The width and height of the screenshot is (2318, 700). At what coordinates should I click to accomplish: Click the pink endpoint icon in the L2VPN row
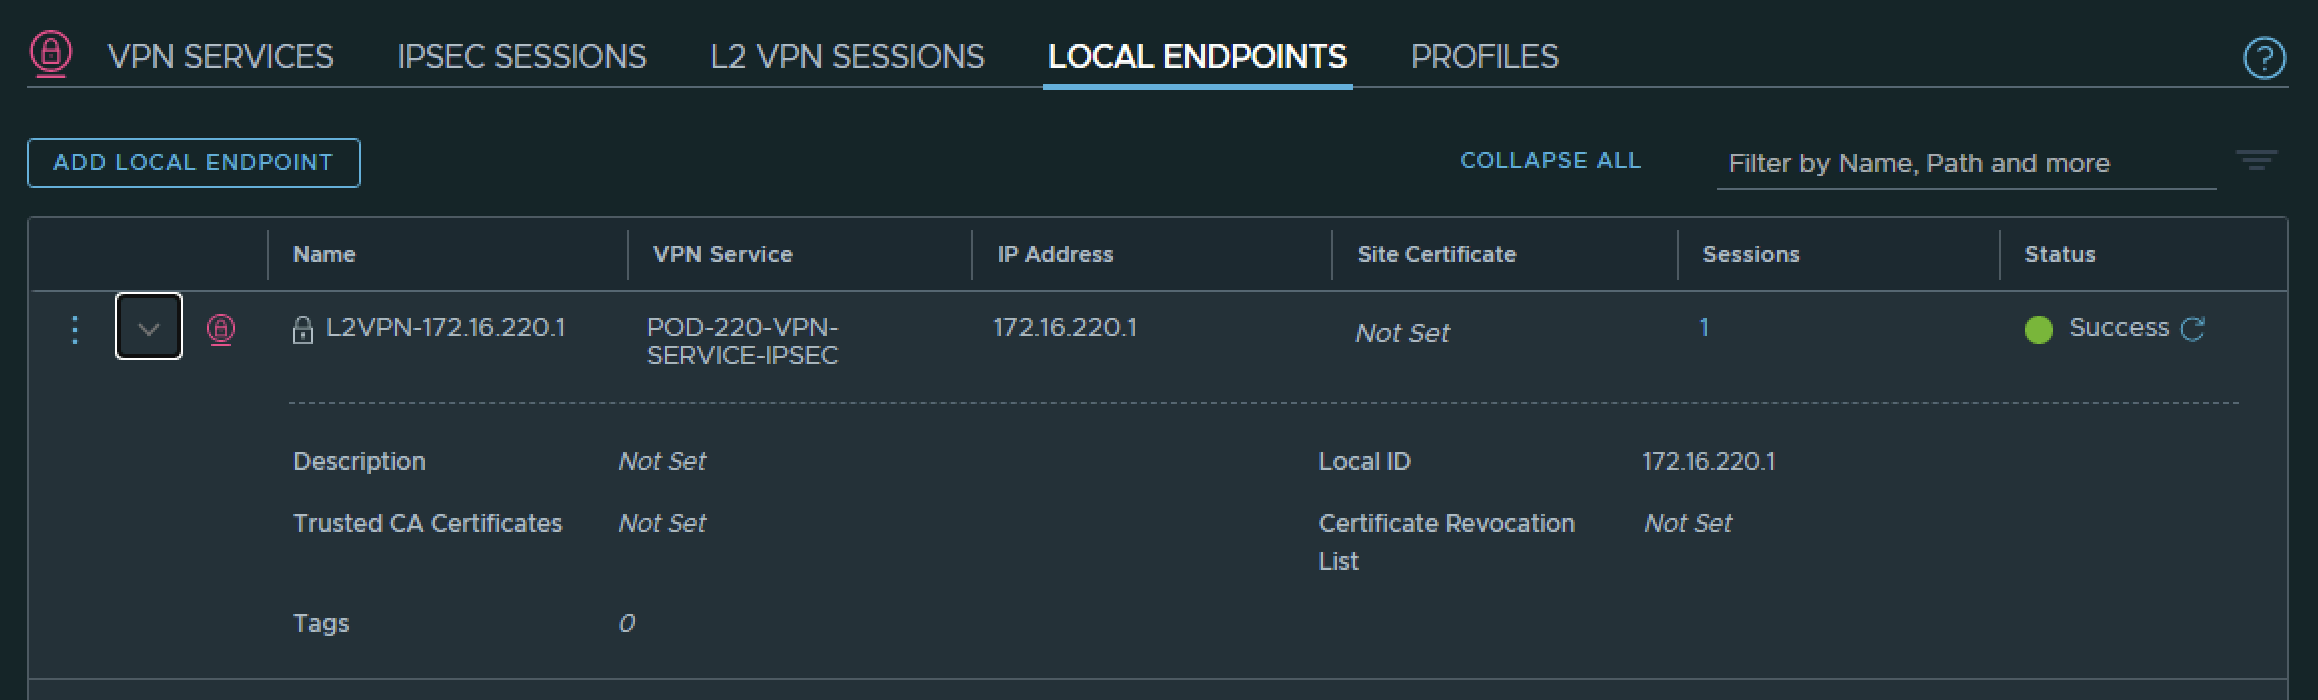[x=221, y=329]
